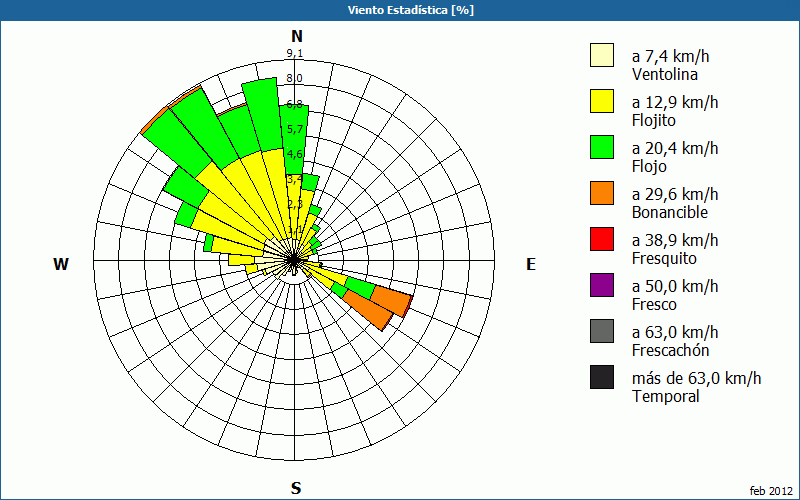
Task: Click the 'a 20,4 km/h' legend text
Action: click(675, 148)
